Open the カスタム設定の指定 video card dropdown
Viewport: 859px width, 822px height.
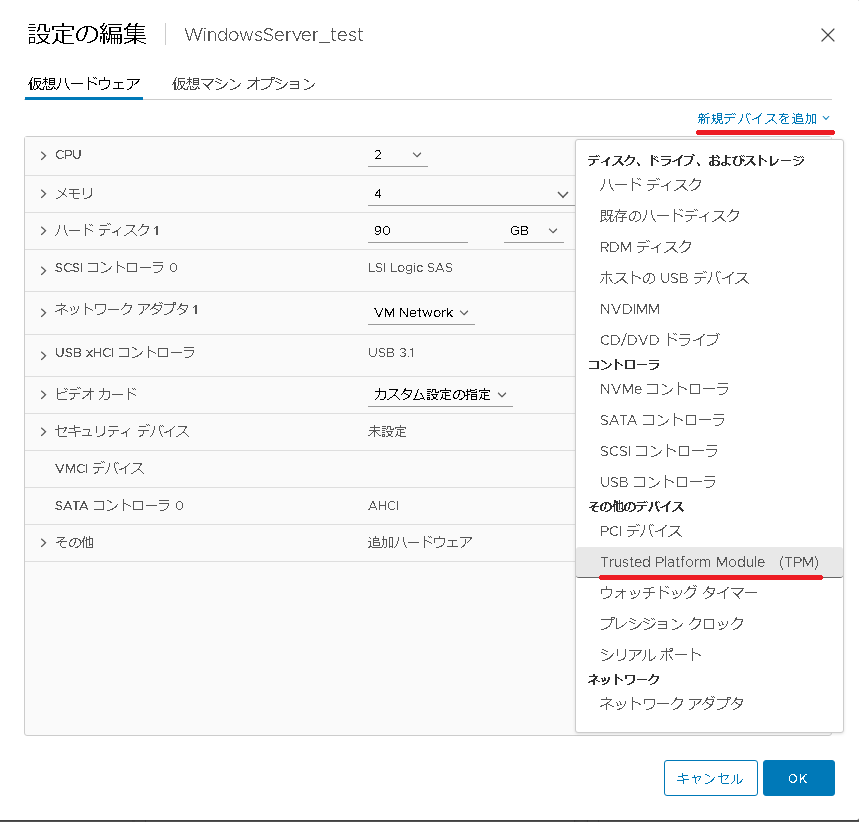440,395
